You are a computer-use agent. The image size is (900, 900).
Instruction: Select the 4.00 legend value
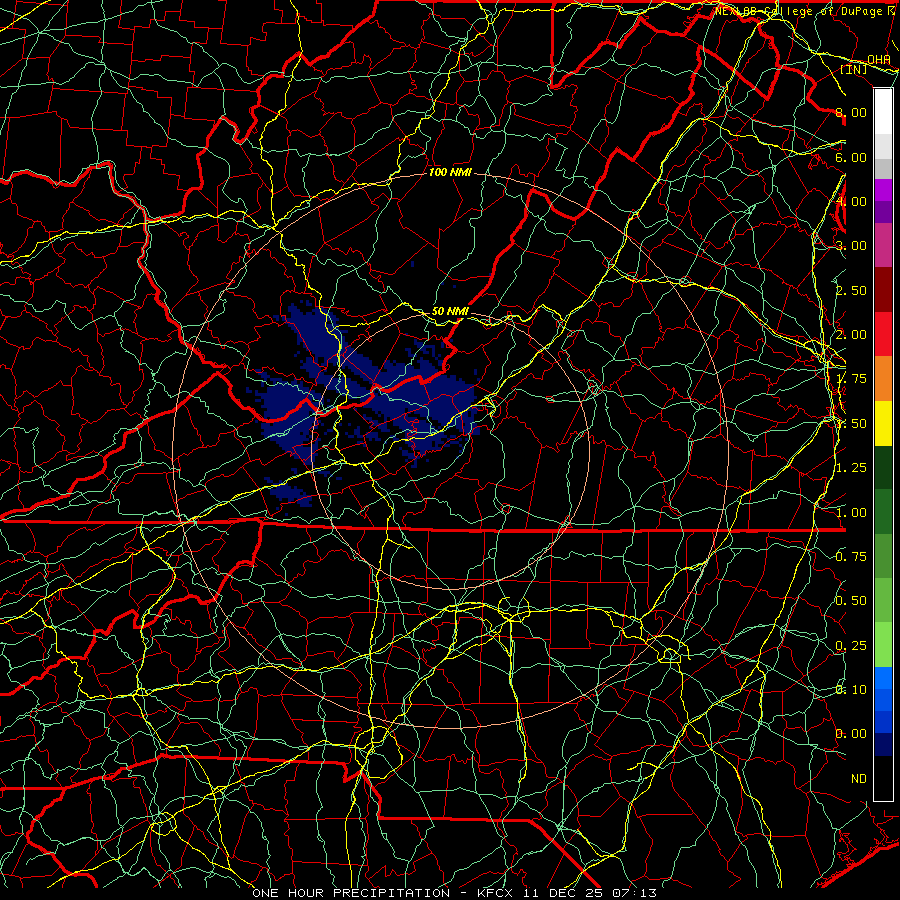(x=851, y=201)
